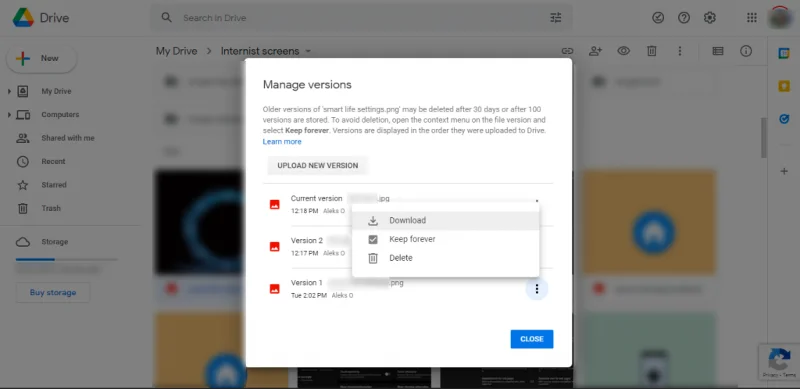Viewport: 800px width, 389px height.
Task: Open the Google apps grid
Action: [x=752, y=18]
